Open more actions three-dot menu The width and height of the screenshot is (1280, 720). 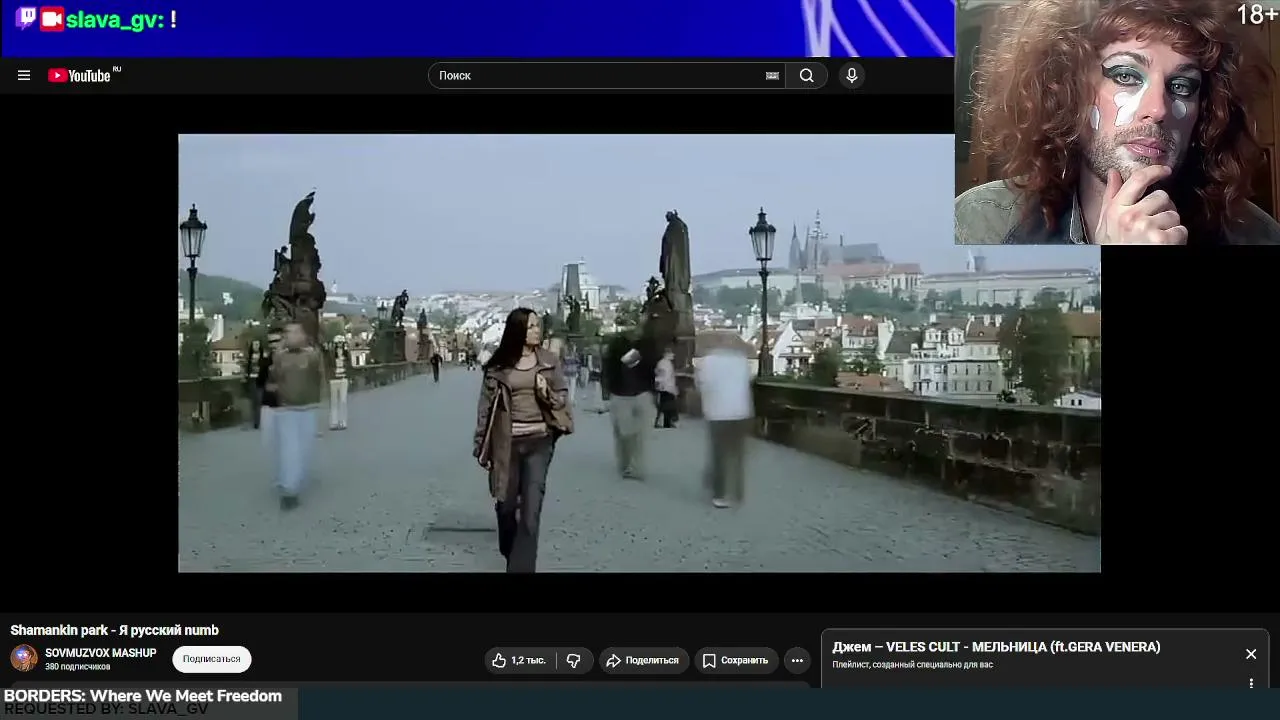797,660
